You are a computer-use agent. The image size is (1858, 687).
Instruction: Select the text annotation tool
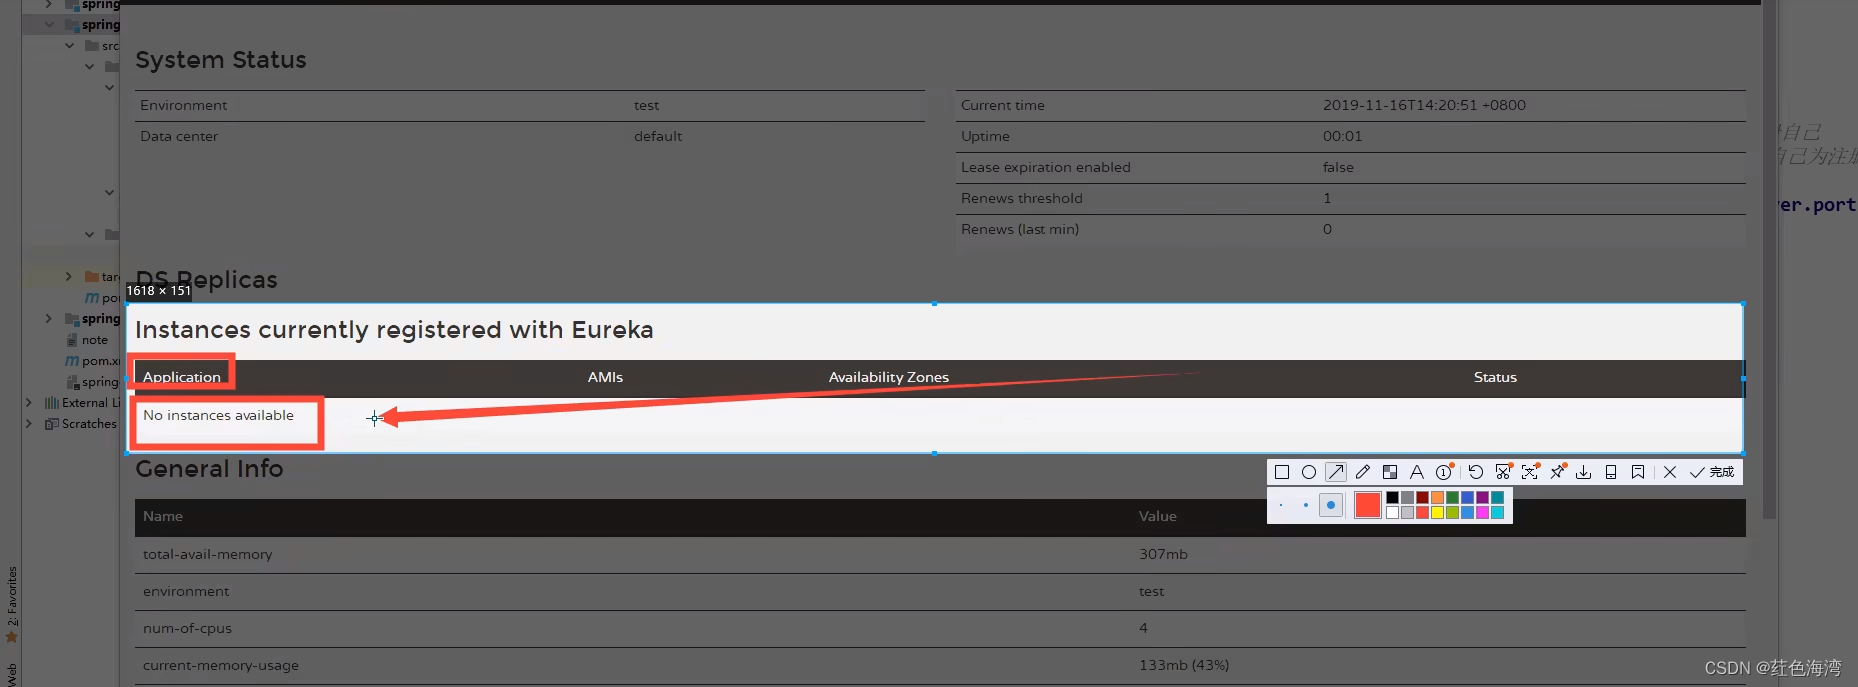[x=1417, y=472]
